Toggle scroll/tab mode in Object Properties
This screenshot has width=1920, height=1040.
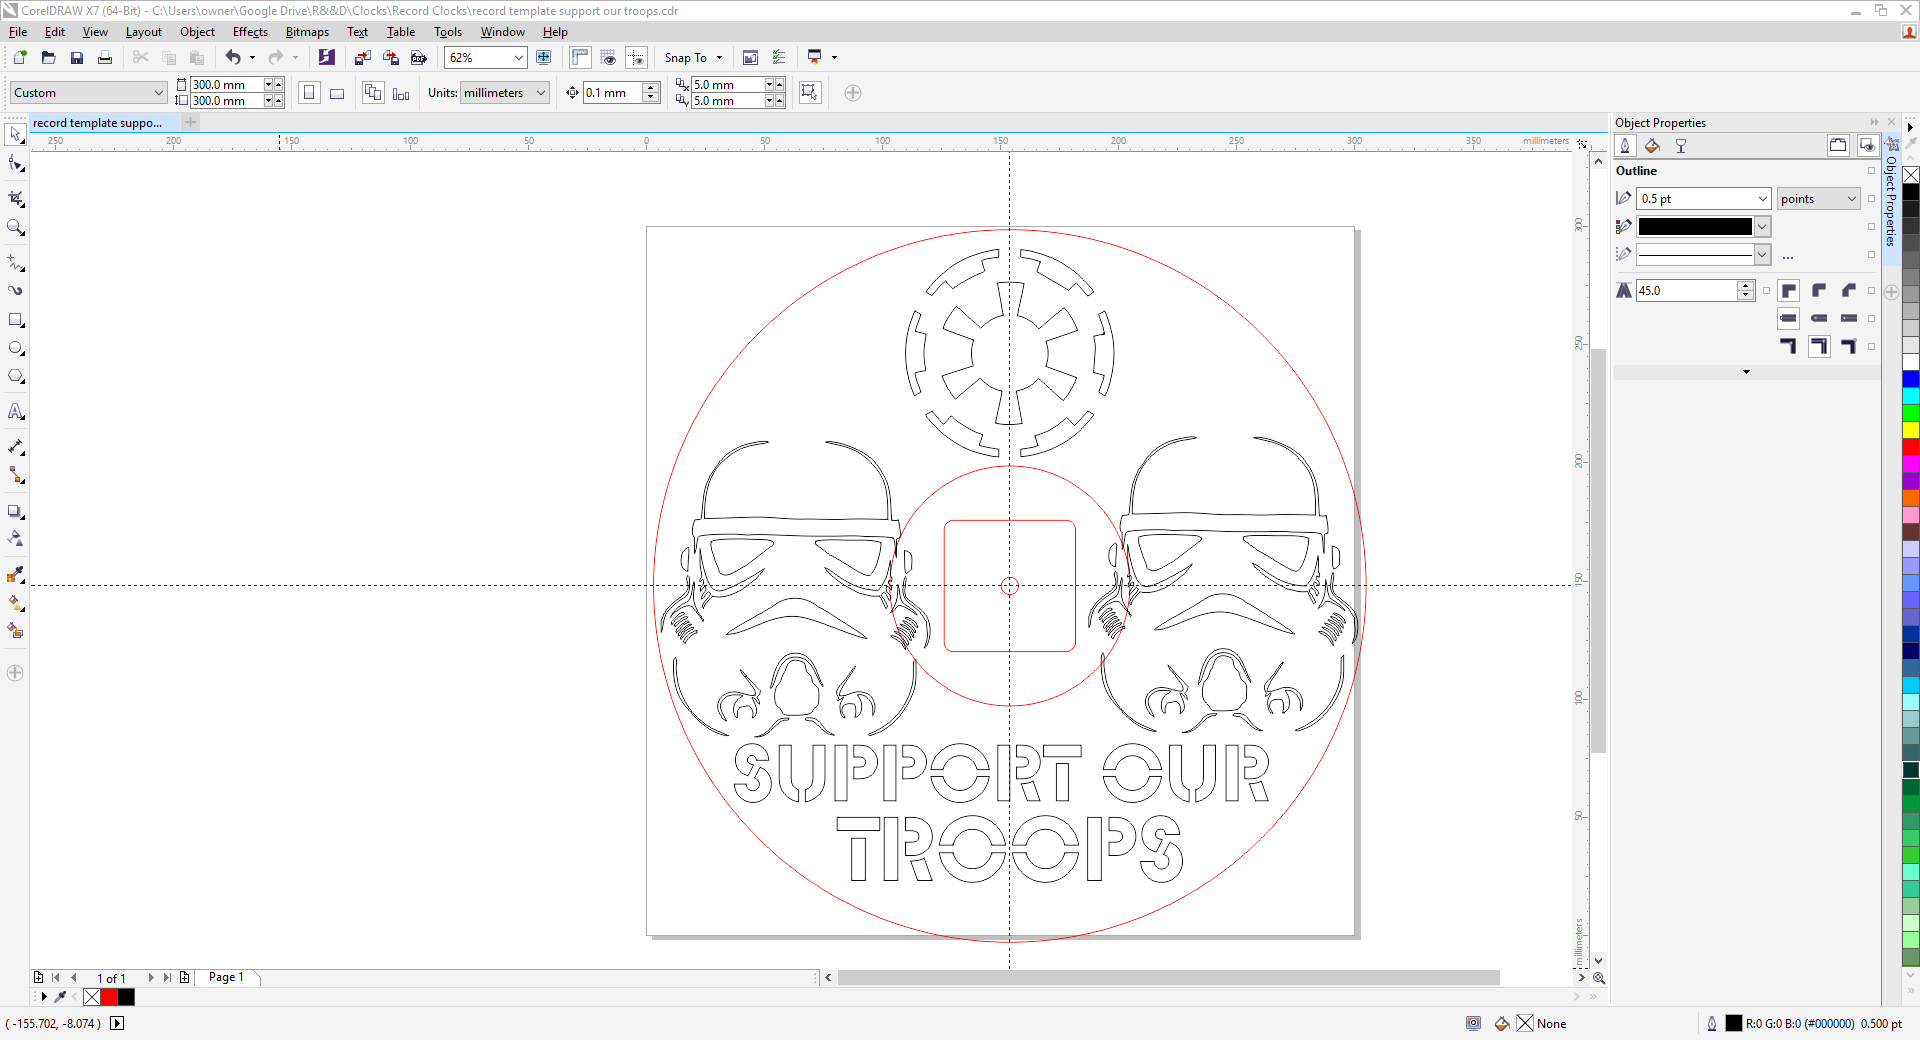point(1838,146)
